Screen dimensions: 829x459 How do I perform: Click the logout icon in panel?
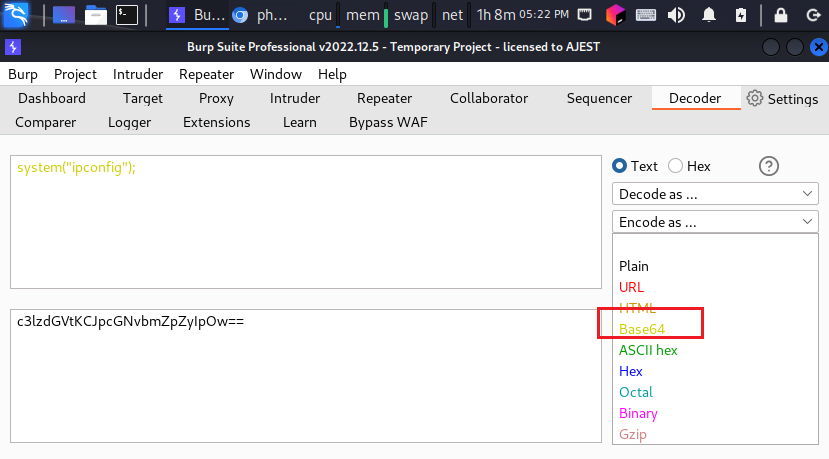(813, 15)
